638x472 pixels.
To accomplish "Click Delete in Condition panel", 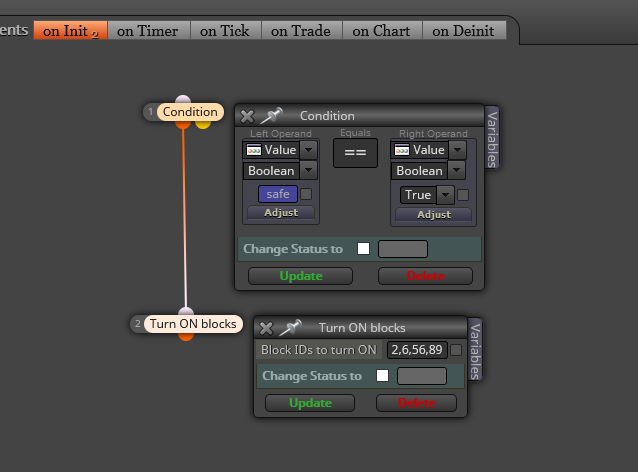I will (425, 276).
